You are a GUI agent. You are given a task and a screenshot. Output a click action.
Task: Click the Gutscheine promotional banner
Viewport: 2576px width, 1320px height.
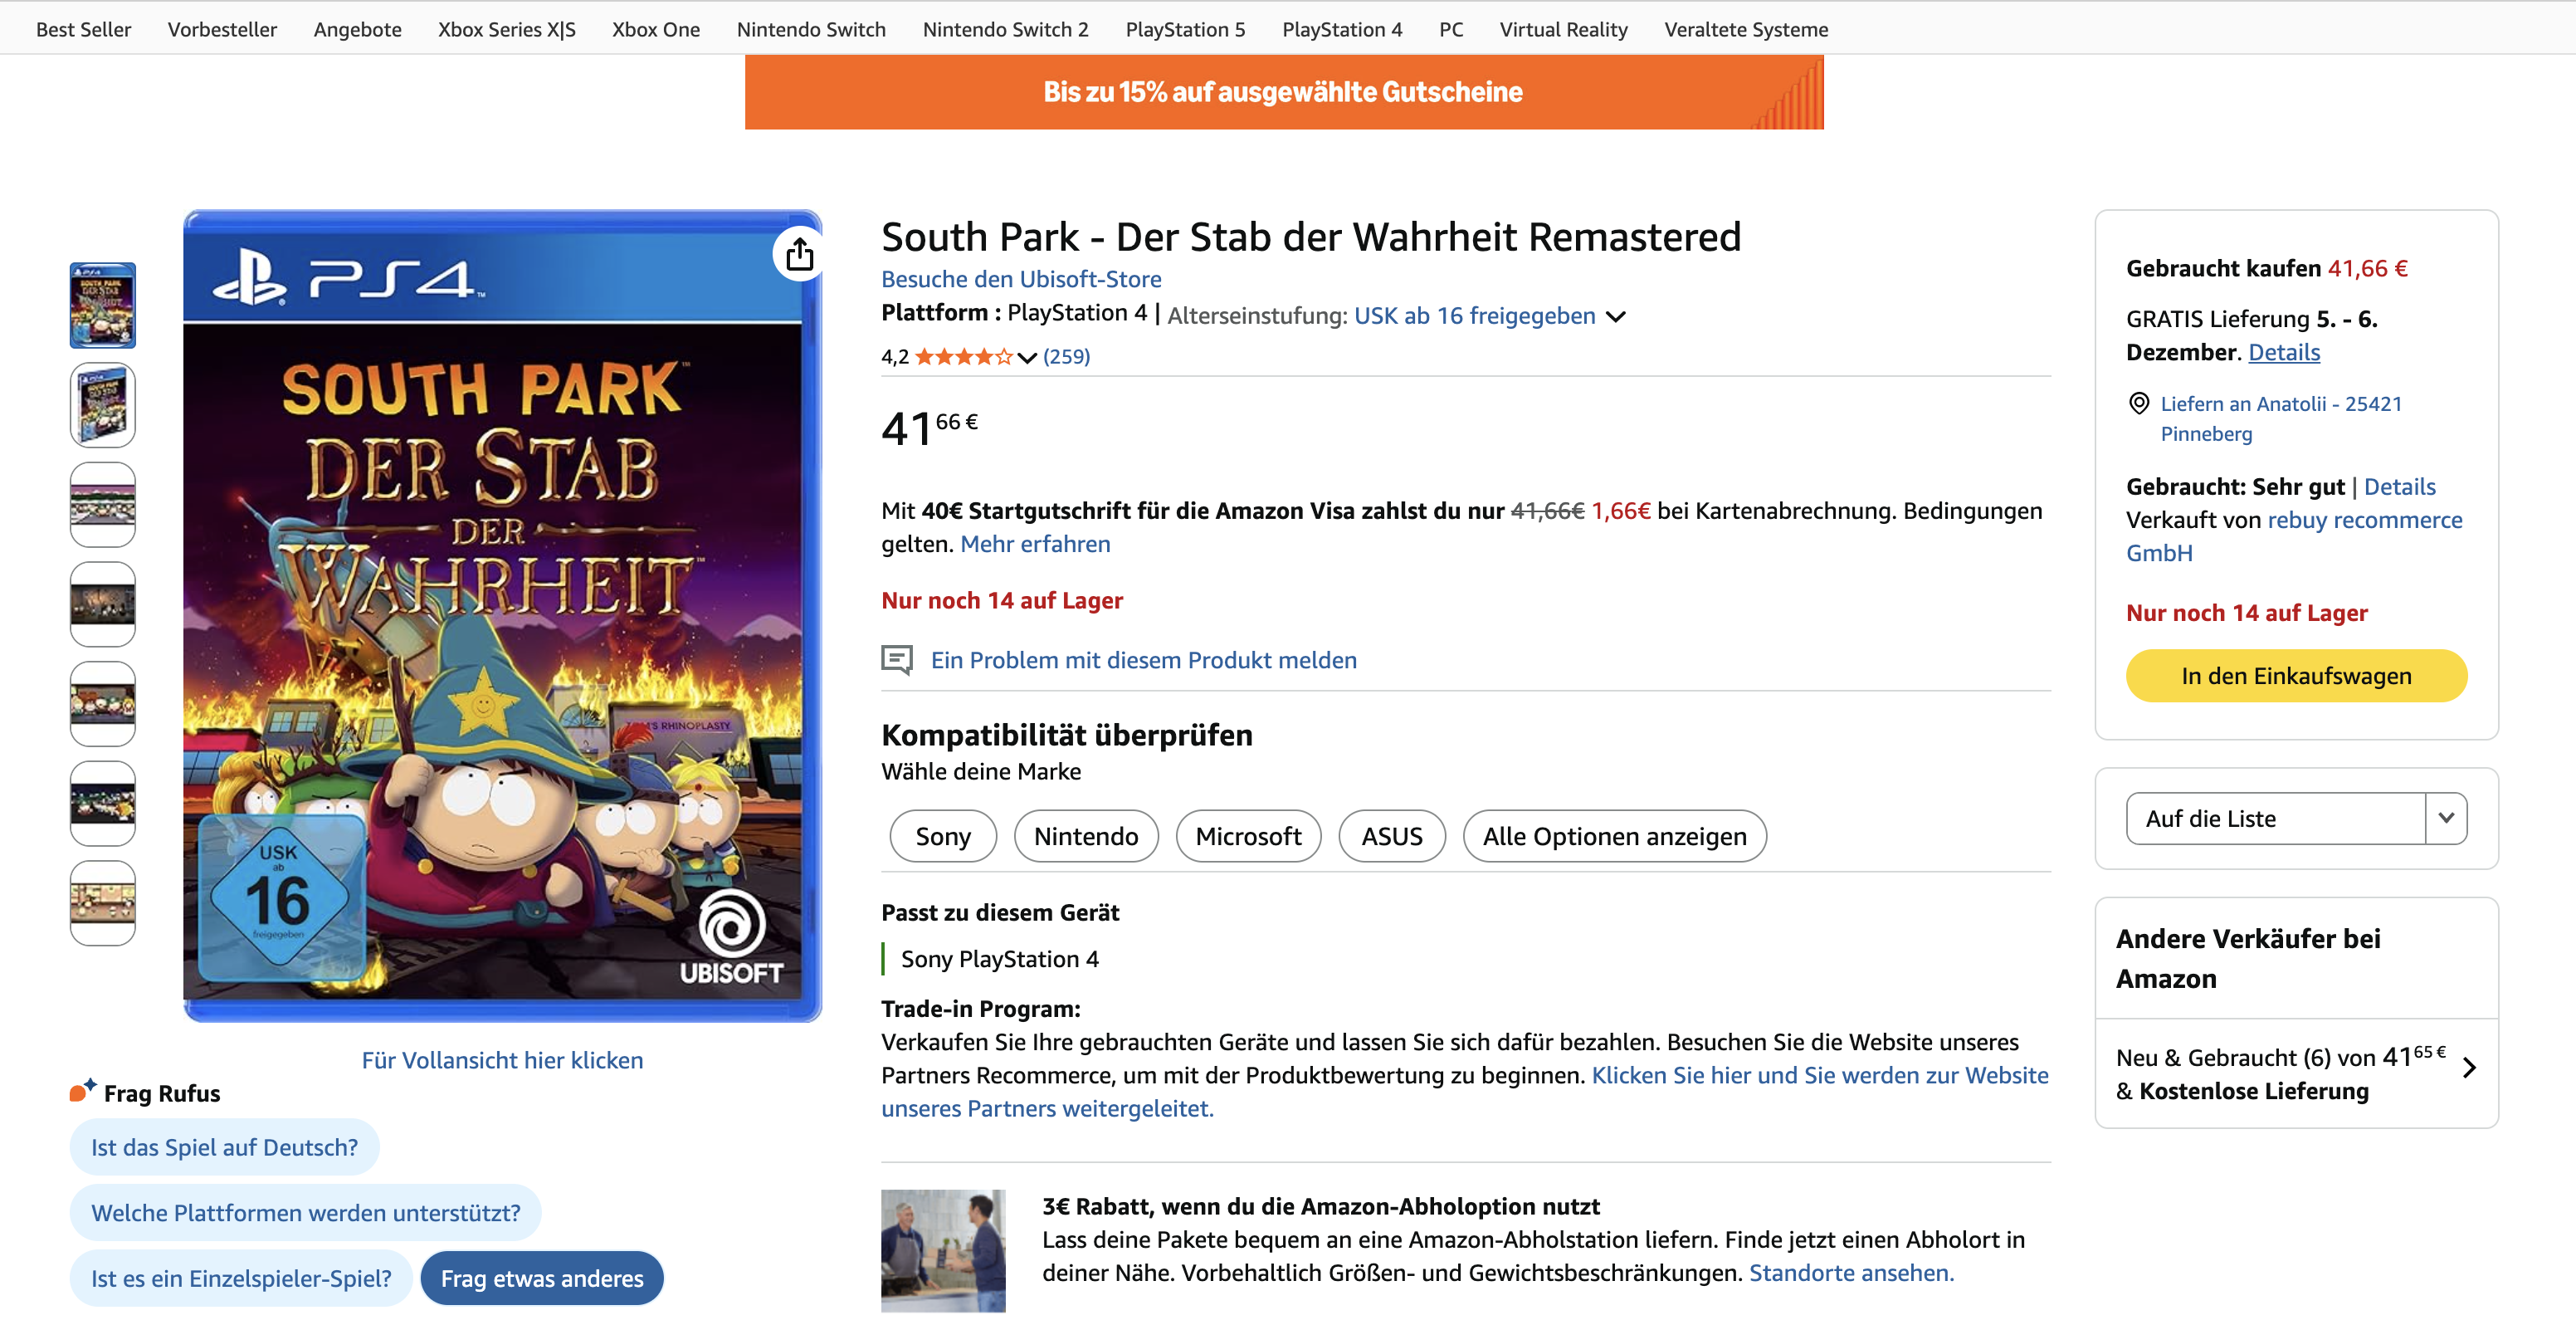pyautogui.click(x=1283, y=92)
